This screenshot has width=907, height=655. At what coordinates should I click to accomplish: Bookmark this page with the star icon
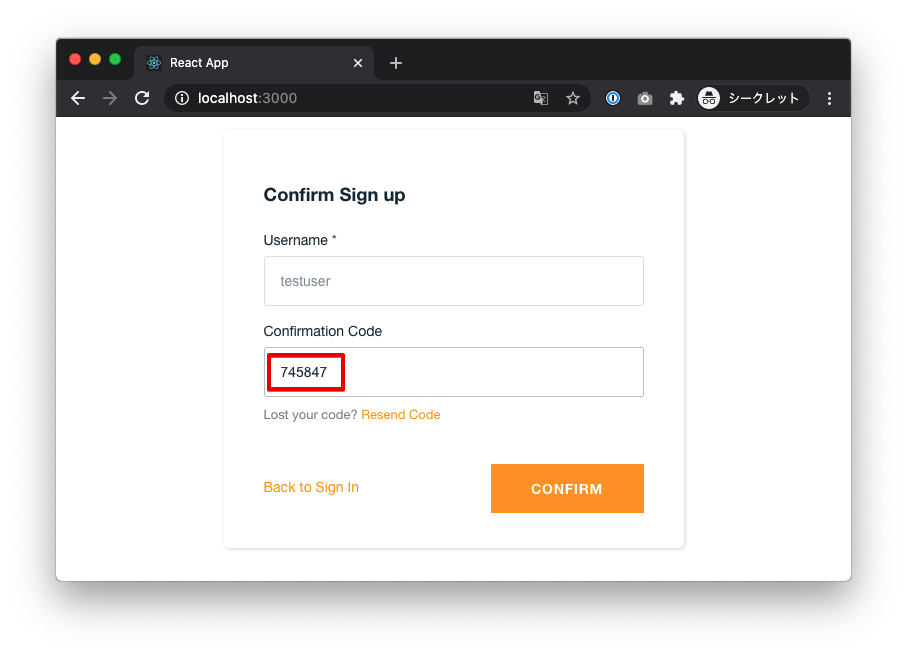tap(573, 98)
